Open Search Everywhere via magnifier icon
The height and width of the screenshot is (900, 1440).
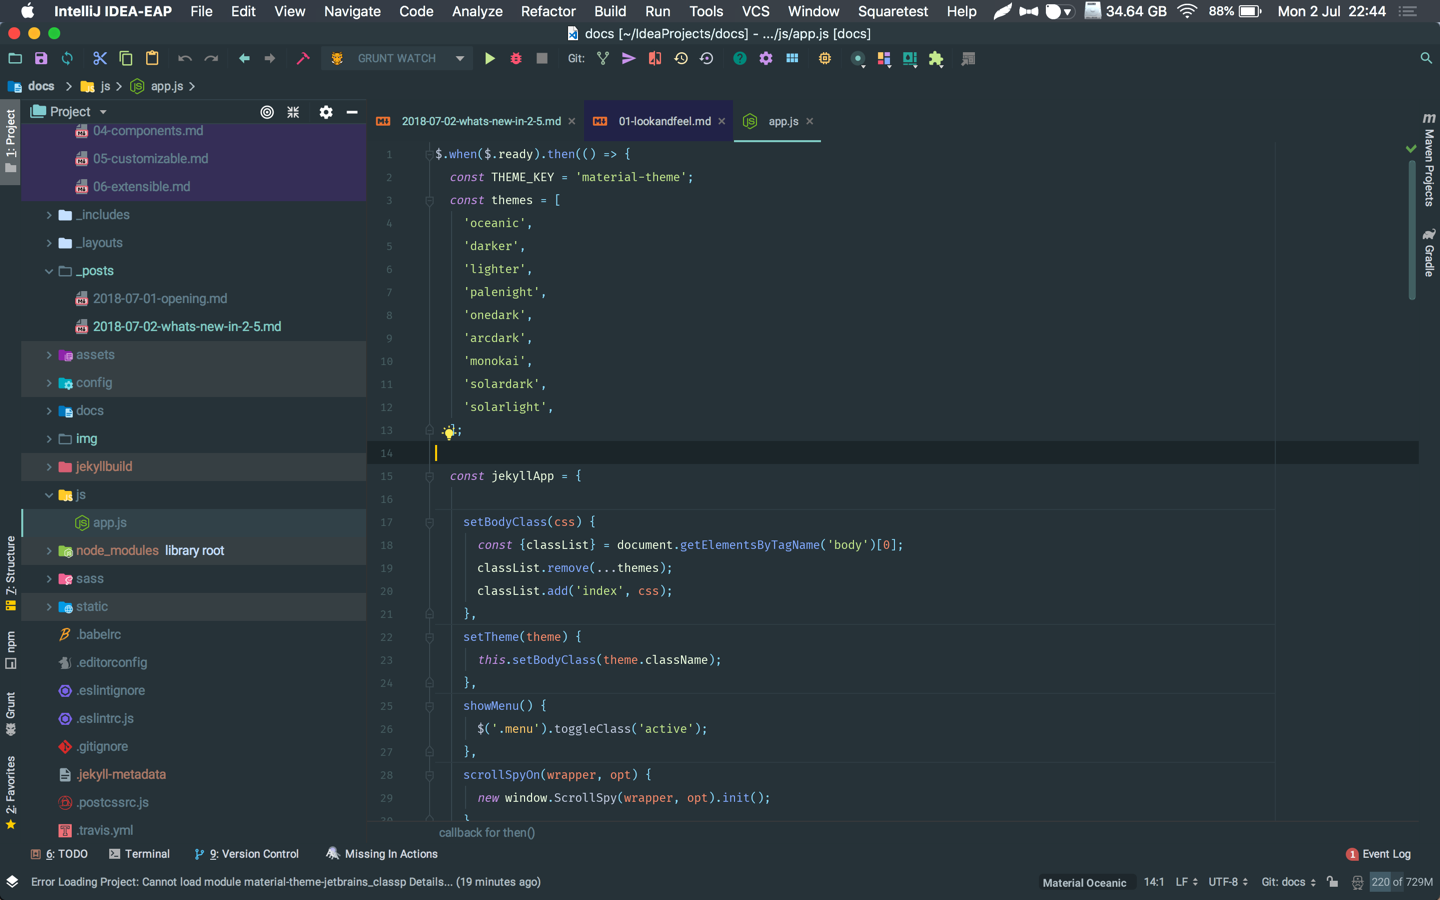(1426, 58)
